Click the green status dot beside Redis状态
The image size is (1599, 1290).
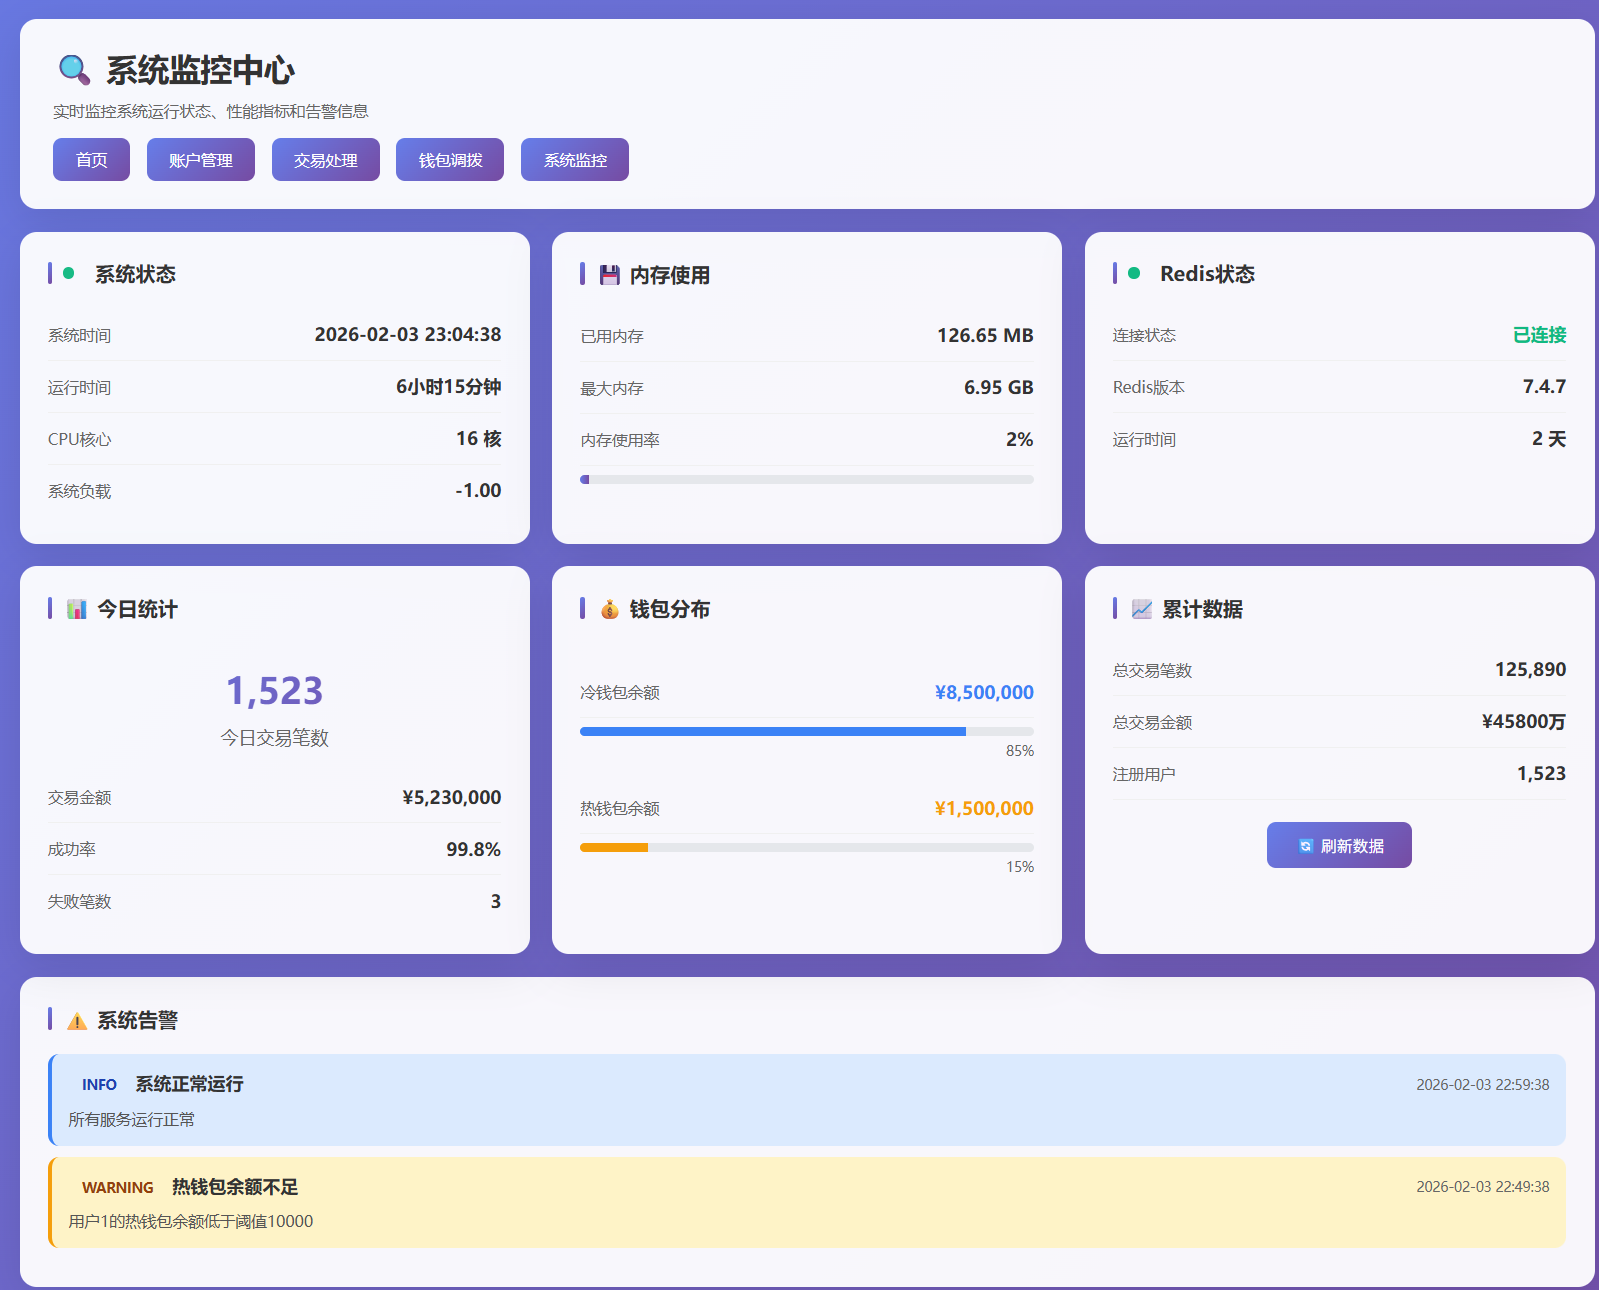pos(1134,273)
